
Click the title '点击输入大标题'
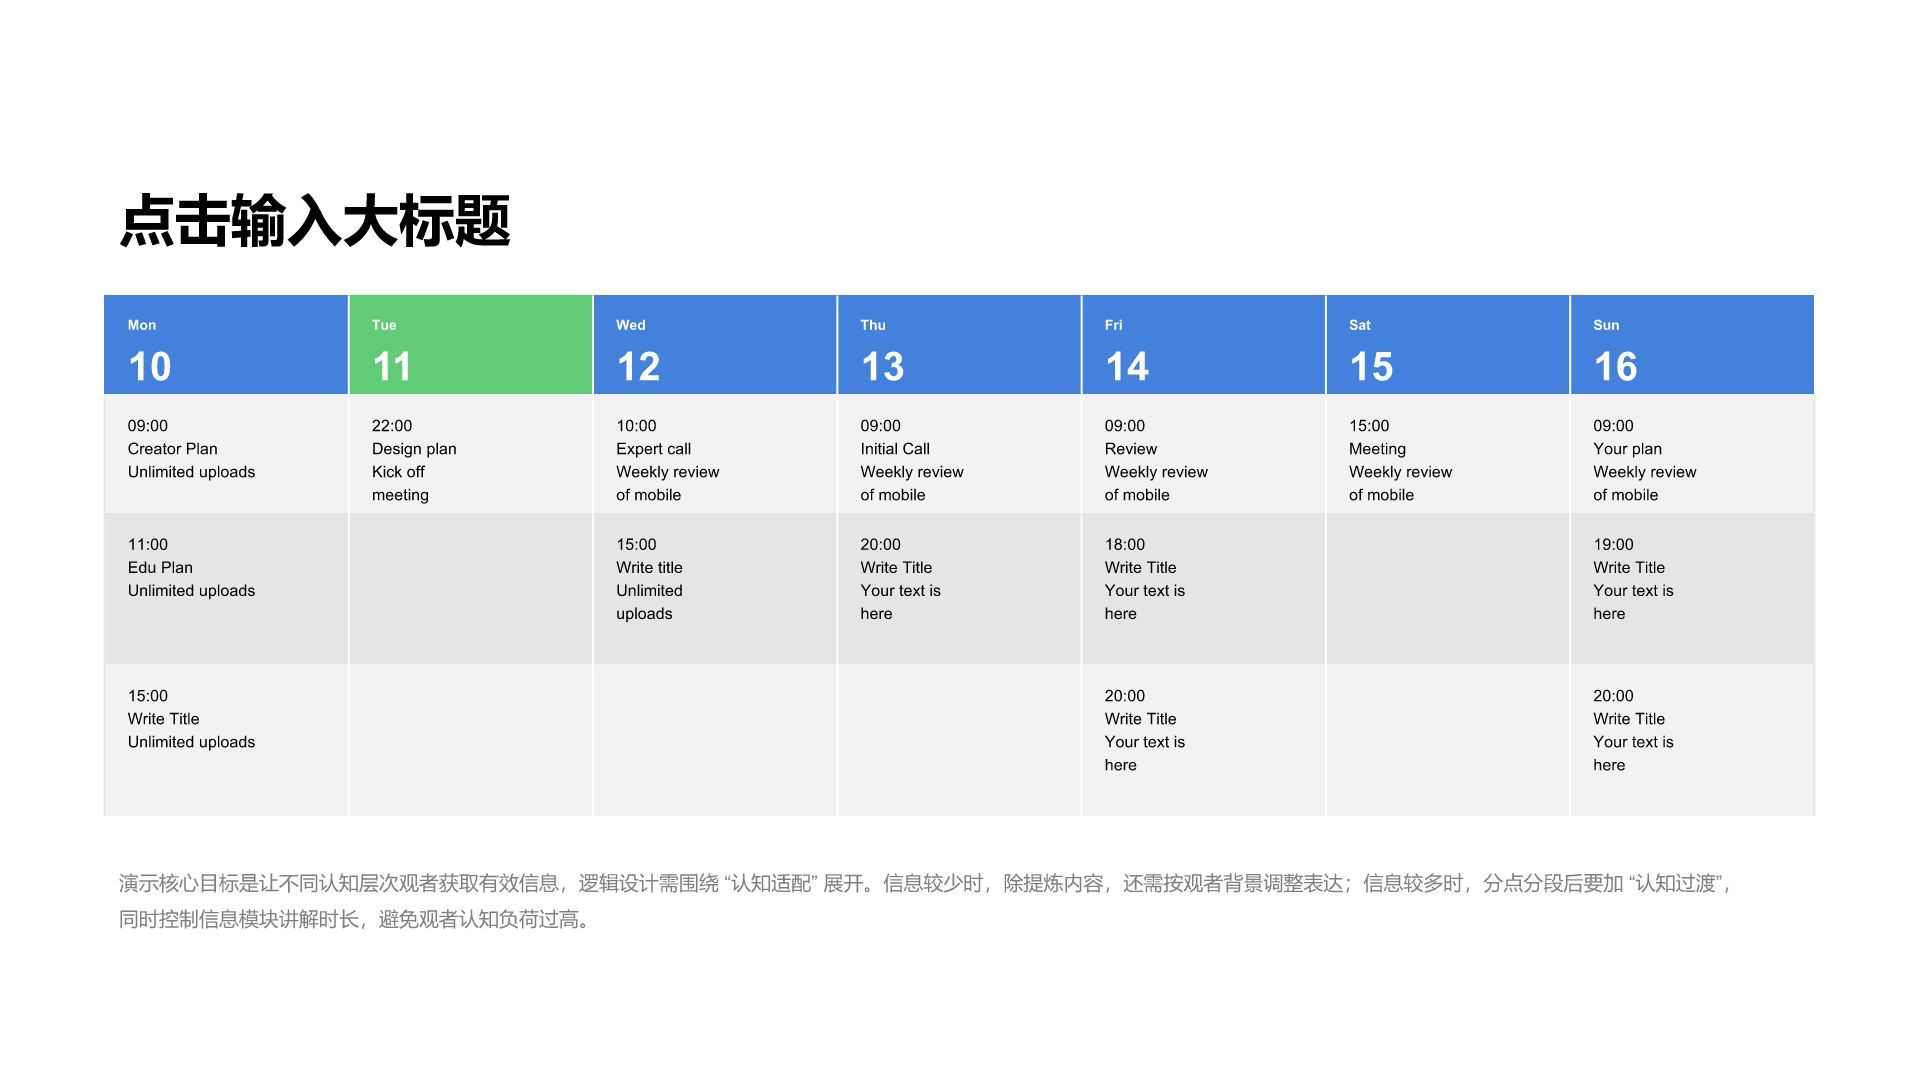click(315, 218)
